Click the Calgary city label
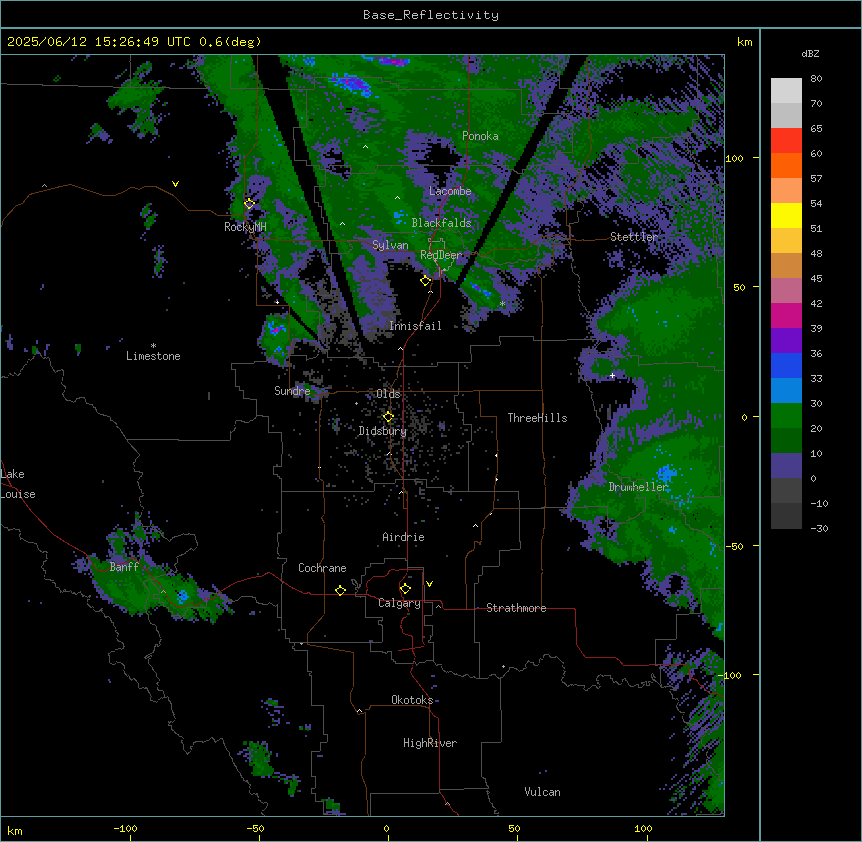This screenshot has height=842, width=862. point(400,603)
